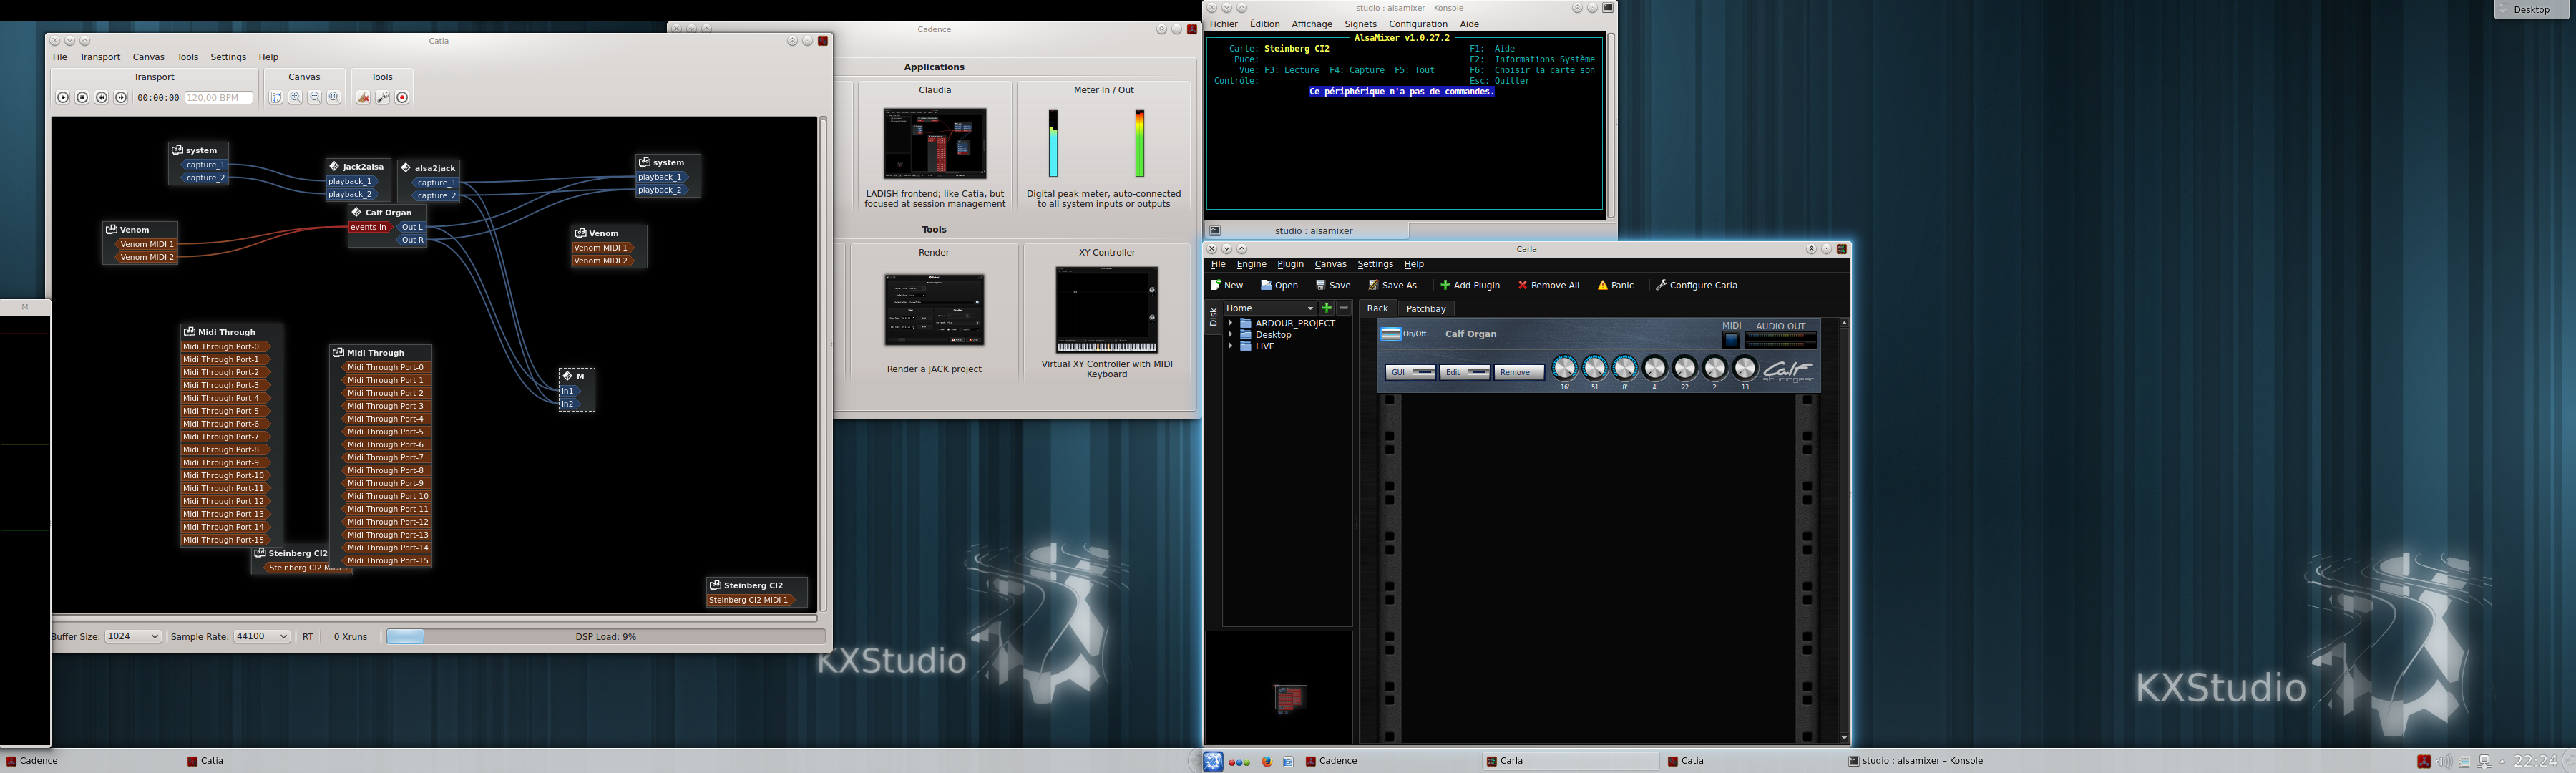Click the red record render icon

tap(402, 97)
